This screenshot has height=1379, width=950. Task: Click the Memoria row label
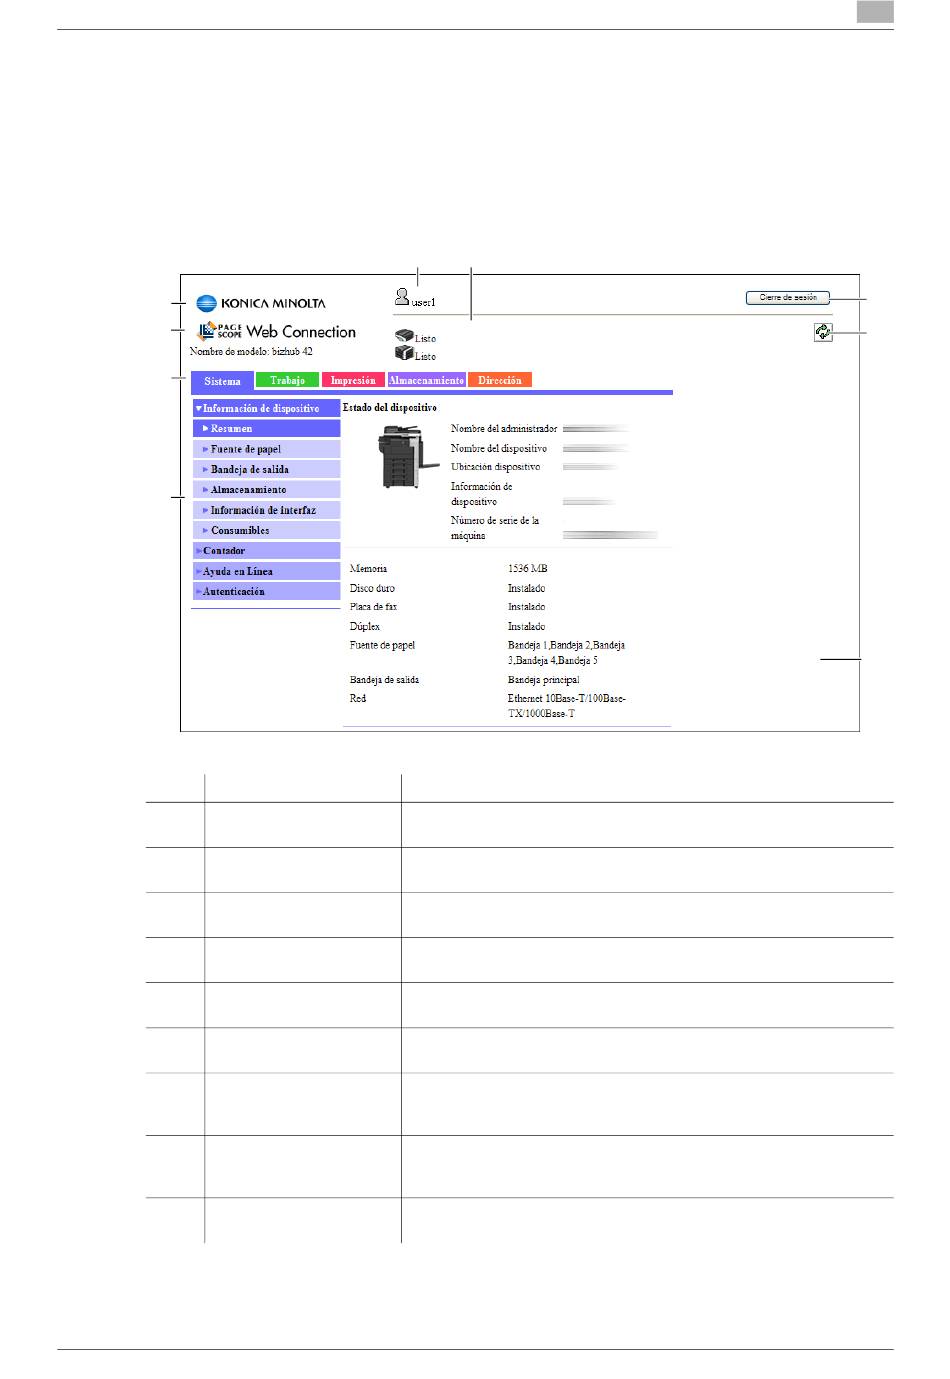368,568
